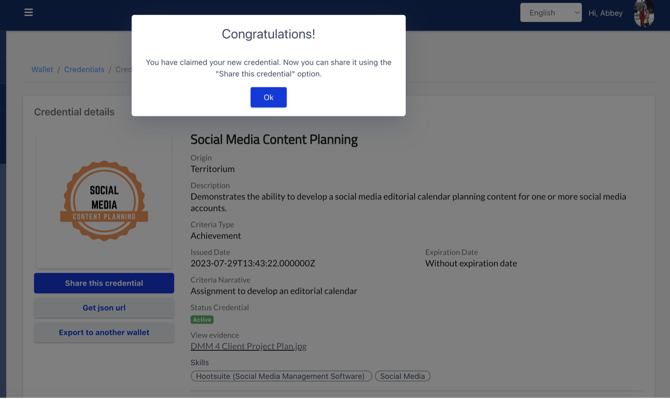Open the DMM 4 Client Project Plan.jpg evidence link
The width and height of the screenshot is (670, 399).
pyautogui.click(x=248, y=346)
